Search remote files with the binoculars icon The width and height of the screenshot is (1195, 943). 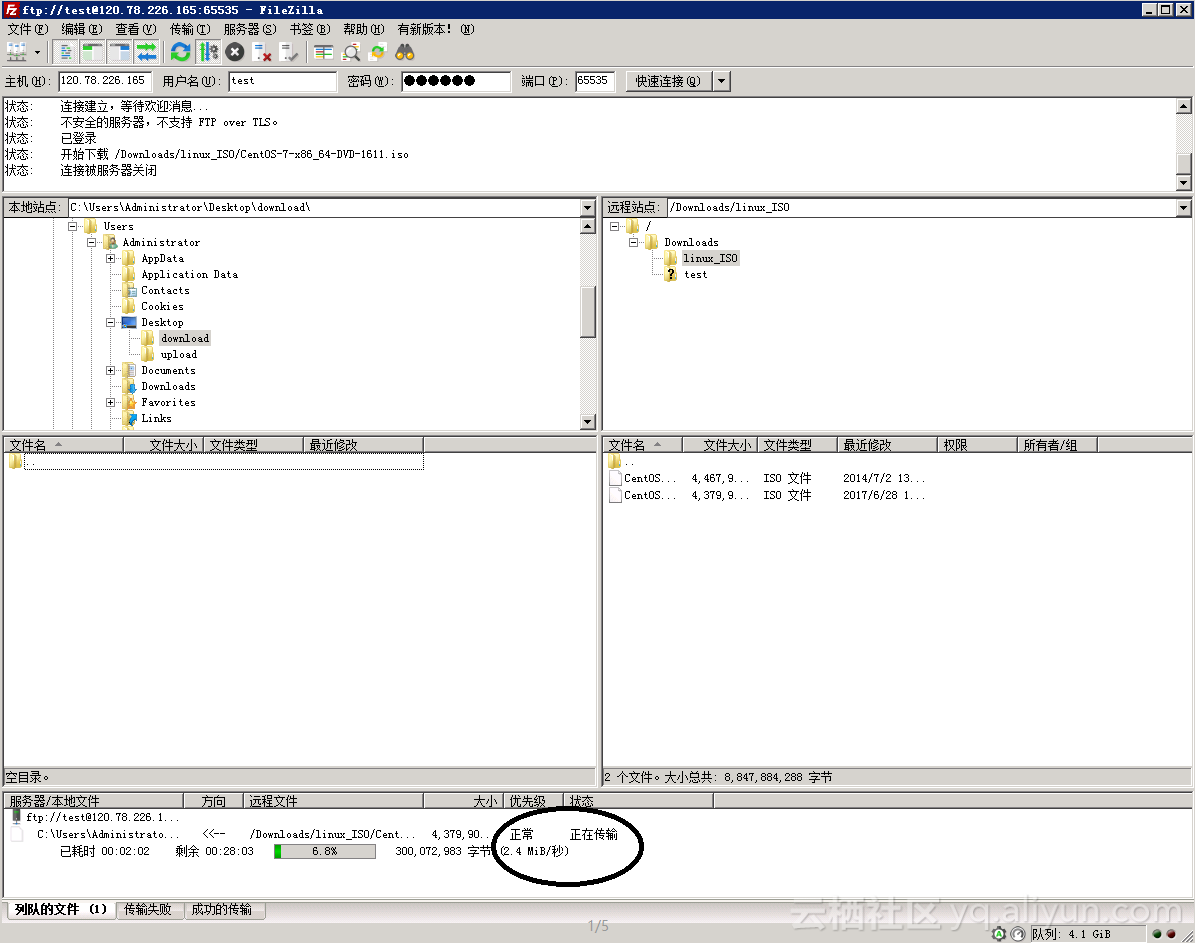click(x=405, y=52)
